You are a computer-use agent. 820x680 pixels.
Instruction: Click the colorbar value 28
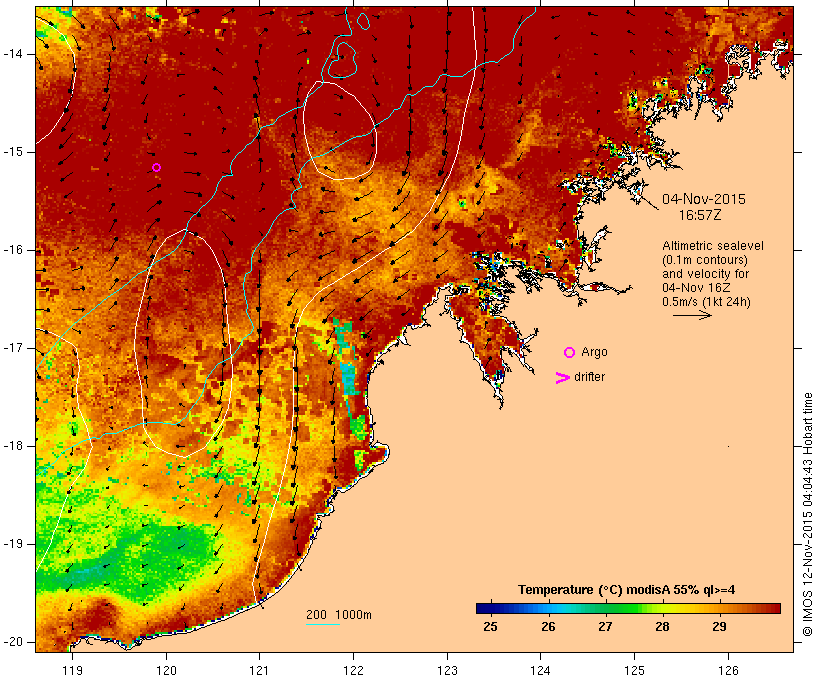pos(662,627)
